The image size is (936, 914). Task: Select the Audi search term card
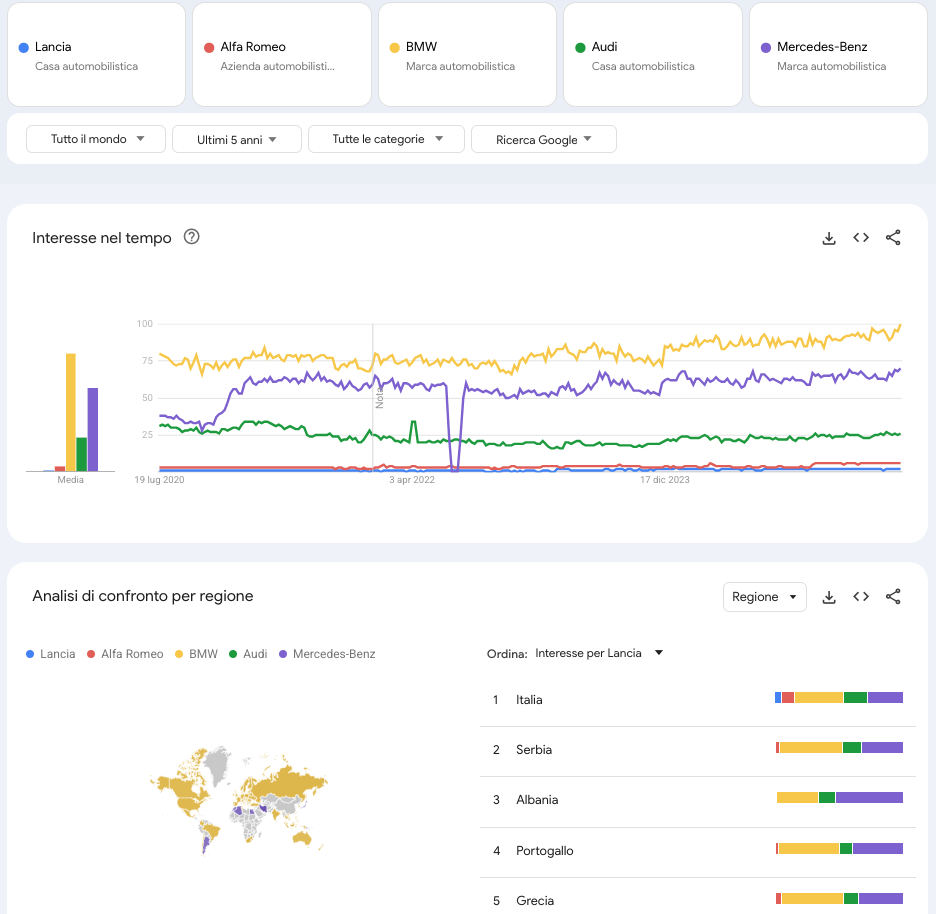[653, 54]
